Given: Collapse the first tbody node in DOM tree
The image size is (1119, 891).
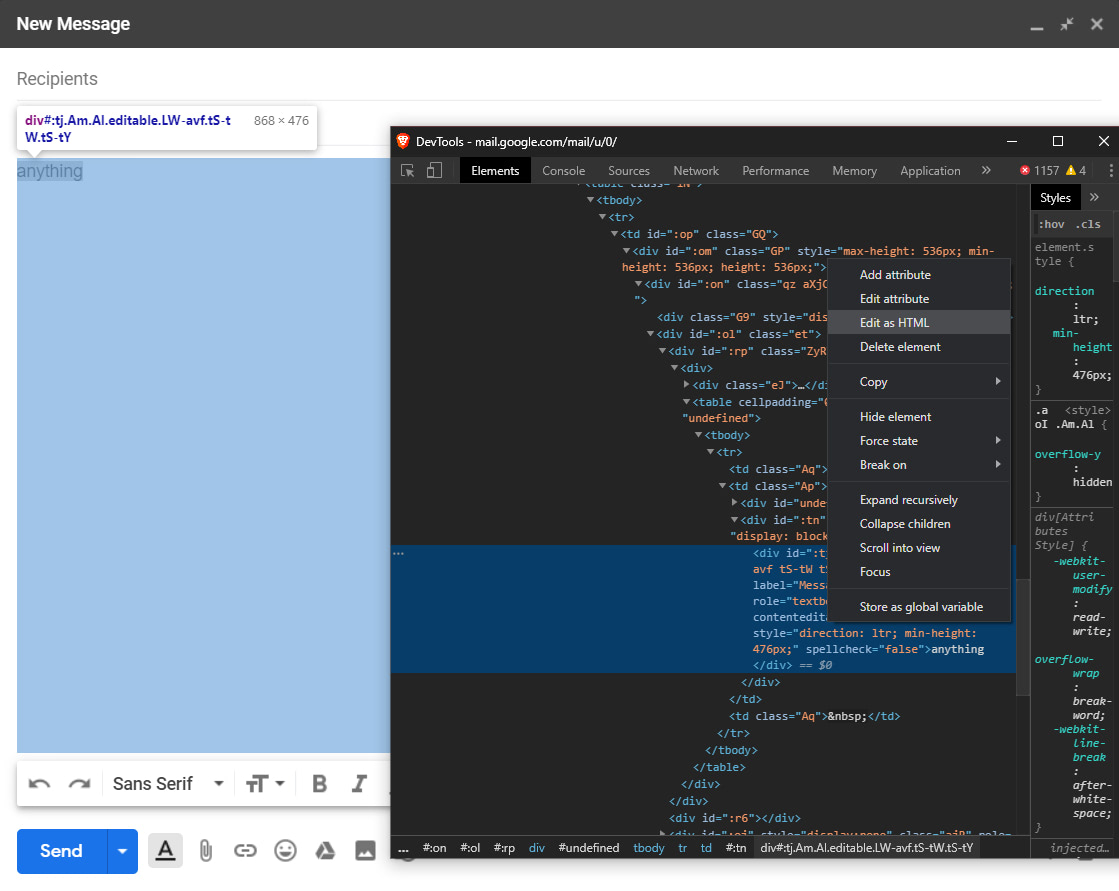Looking at the screenshot, I should coord(590,200).
